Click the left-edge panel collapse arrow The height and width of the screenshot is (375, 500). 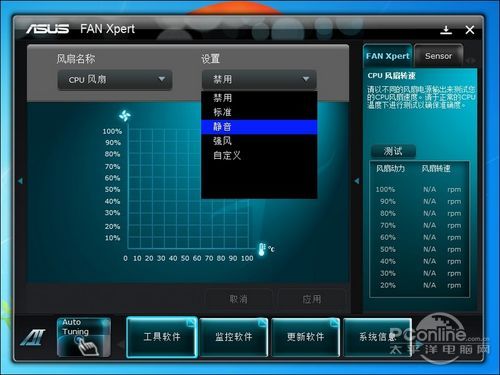[x=20, y=181]
